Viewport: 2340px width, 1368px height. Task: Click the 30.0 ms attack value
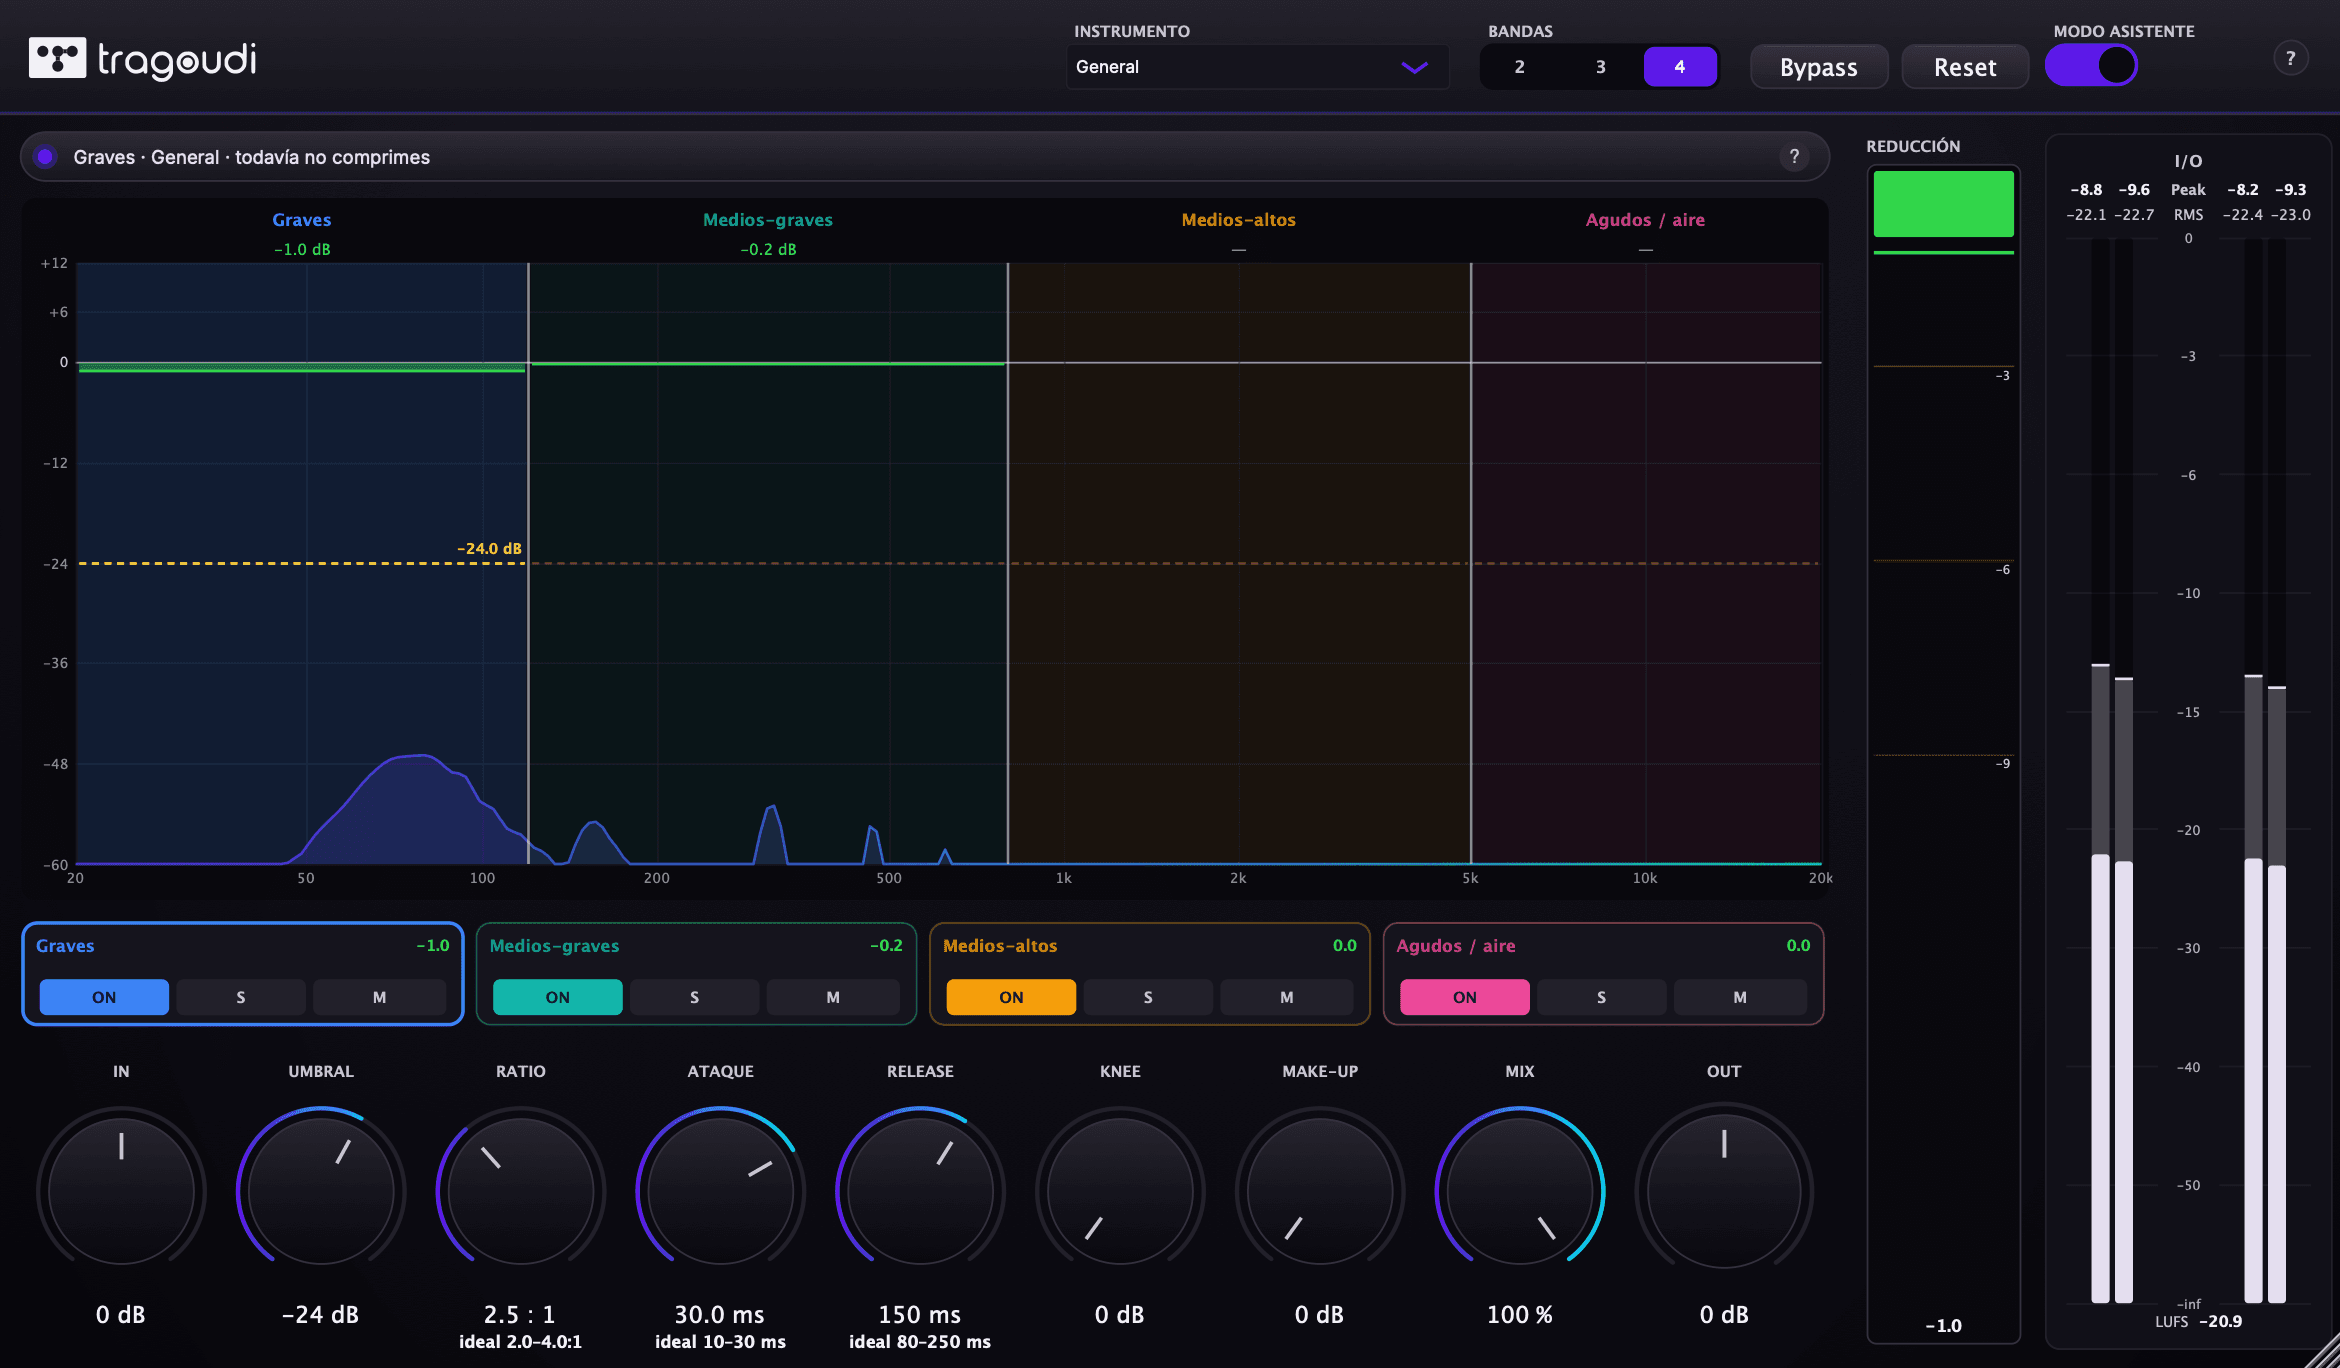[x=719, y=1314]
